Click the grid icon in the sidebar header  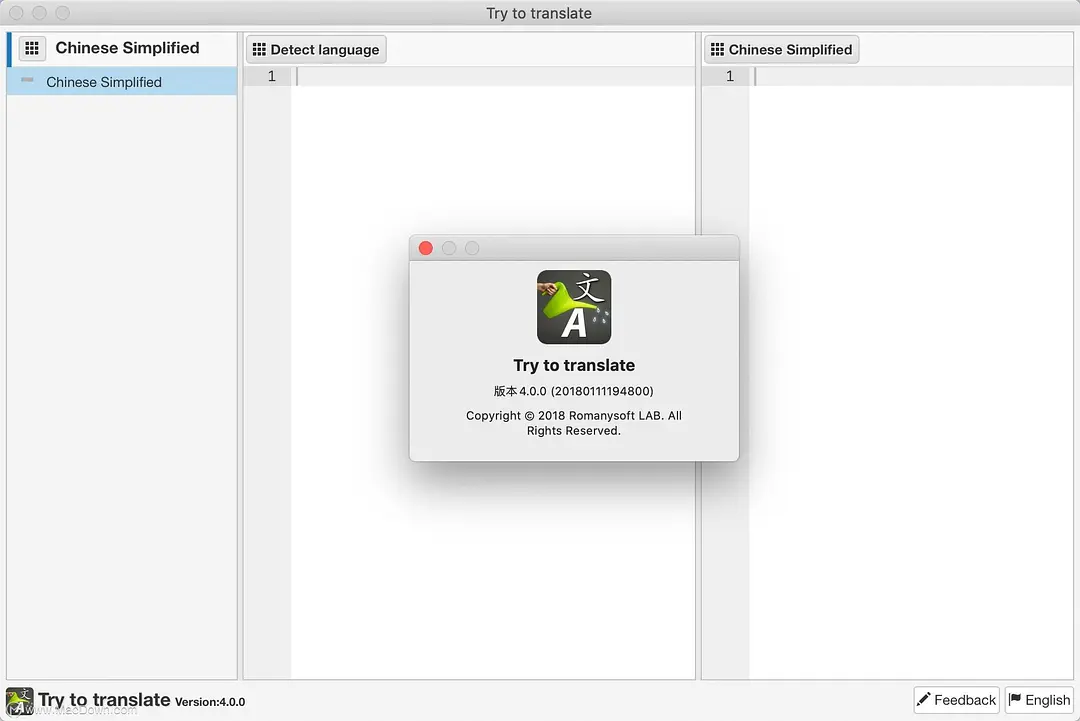coord(32,48)
